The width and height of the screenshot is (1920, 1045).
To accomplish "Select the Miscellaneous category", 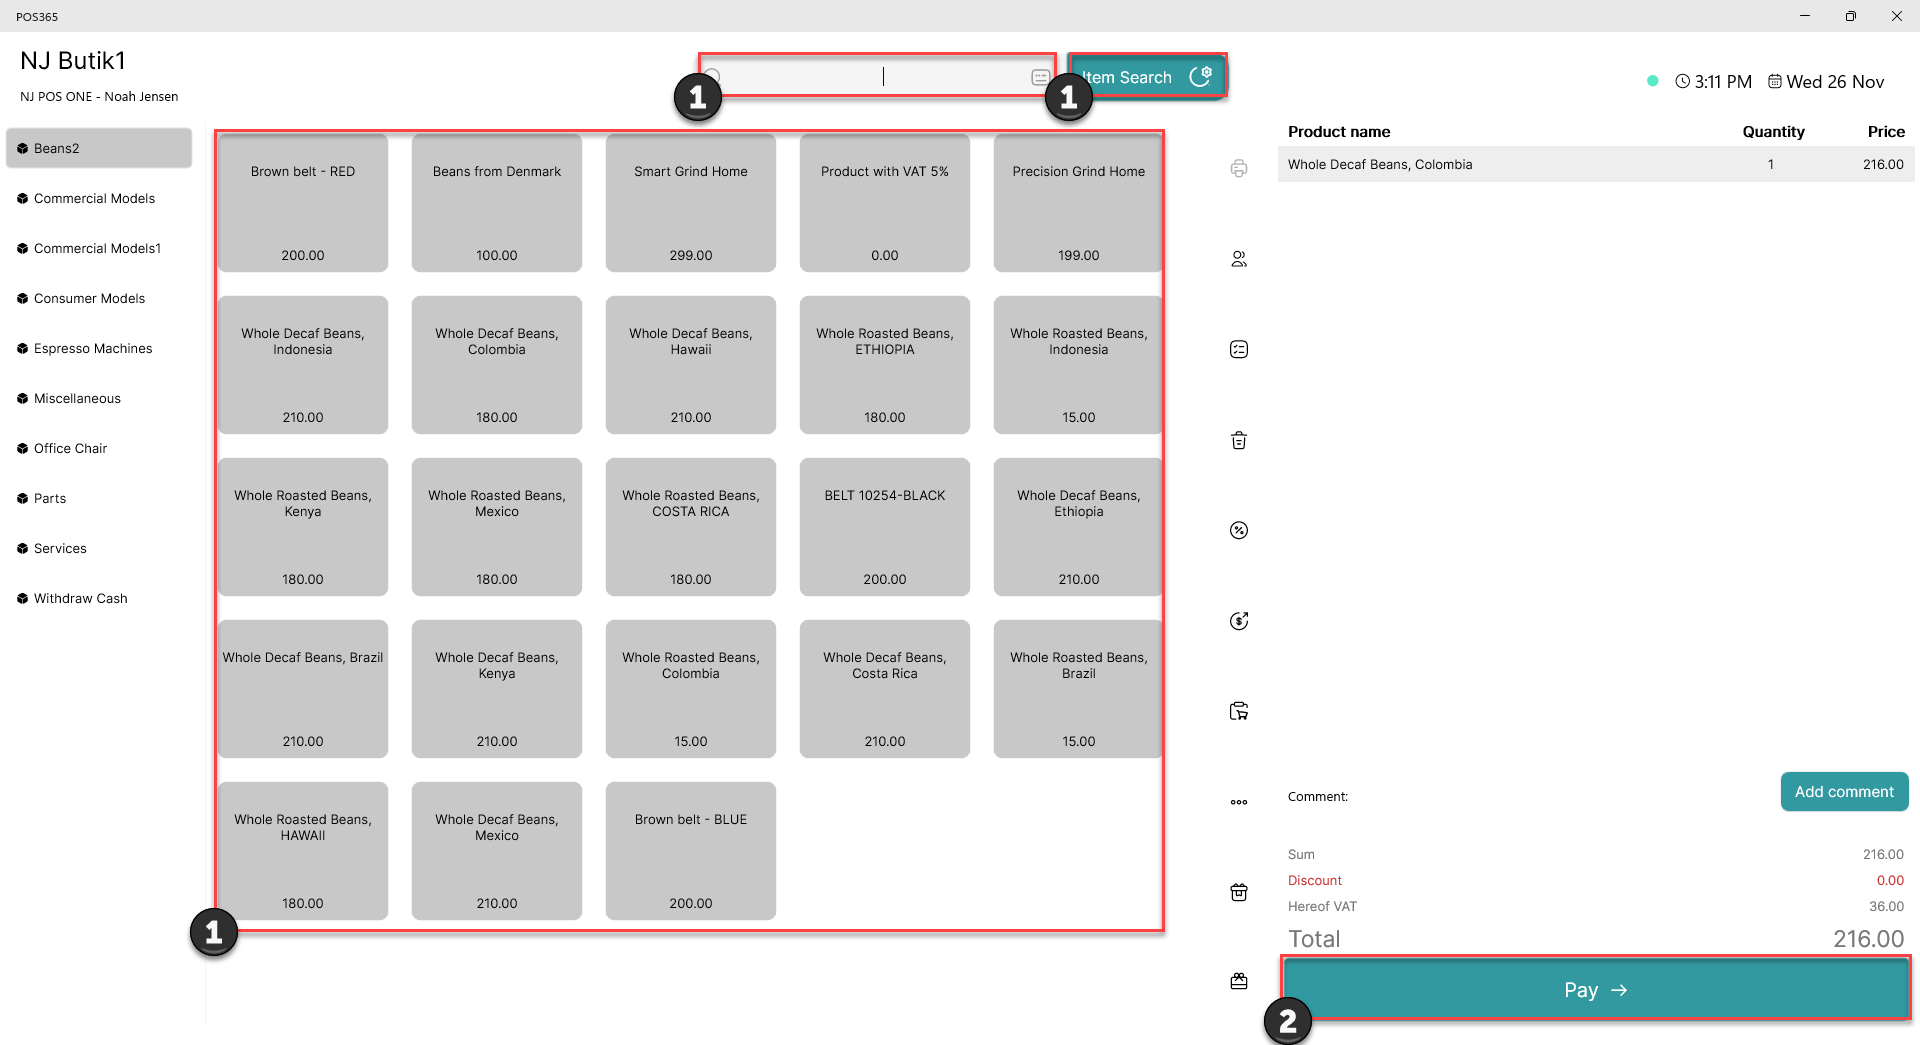I will click(99, 398).
